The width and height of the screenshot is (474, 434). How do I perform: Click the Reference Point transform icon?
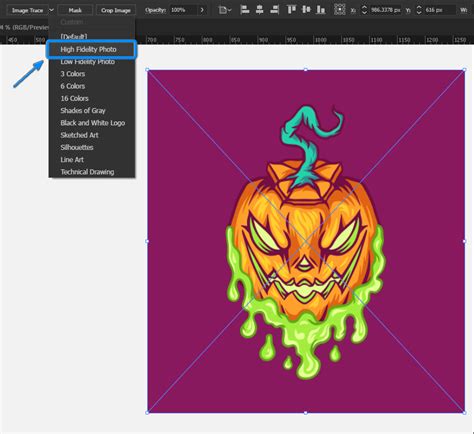pos(340,10)
